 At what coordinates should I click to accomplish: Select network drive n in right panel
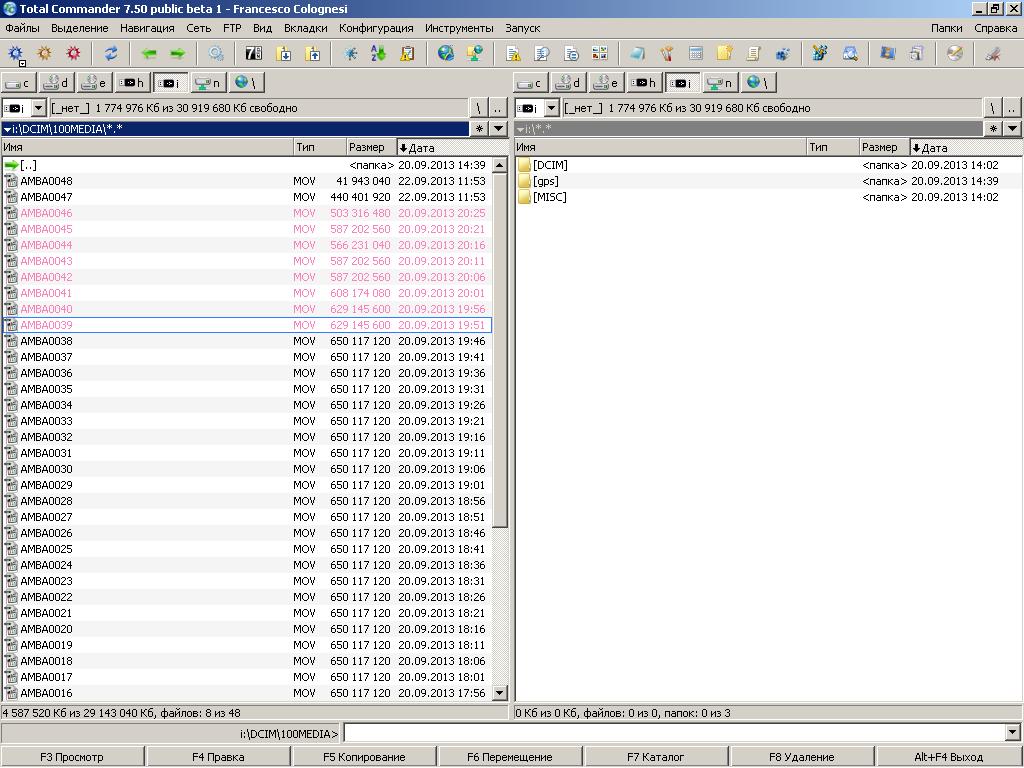[718, 83]
